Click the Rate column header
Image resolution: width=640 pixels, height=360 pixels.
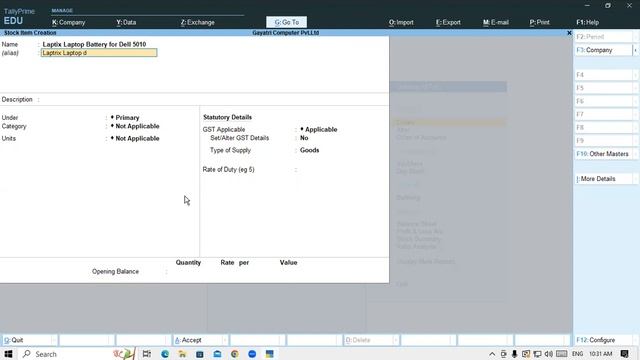tap(227, 262)
